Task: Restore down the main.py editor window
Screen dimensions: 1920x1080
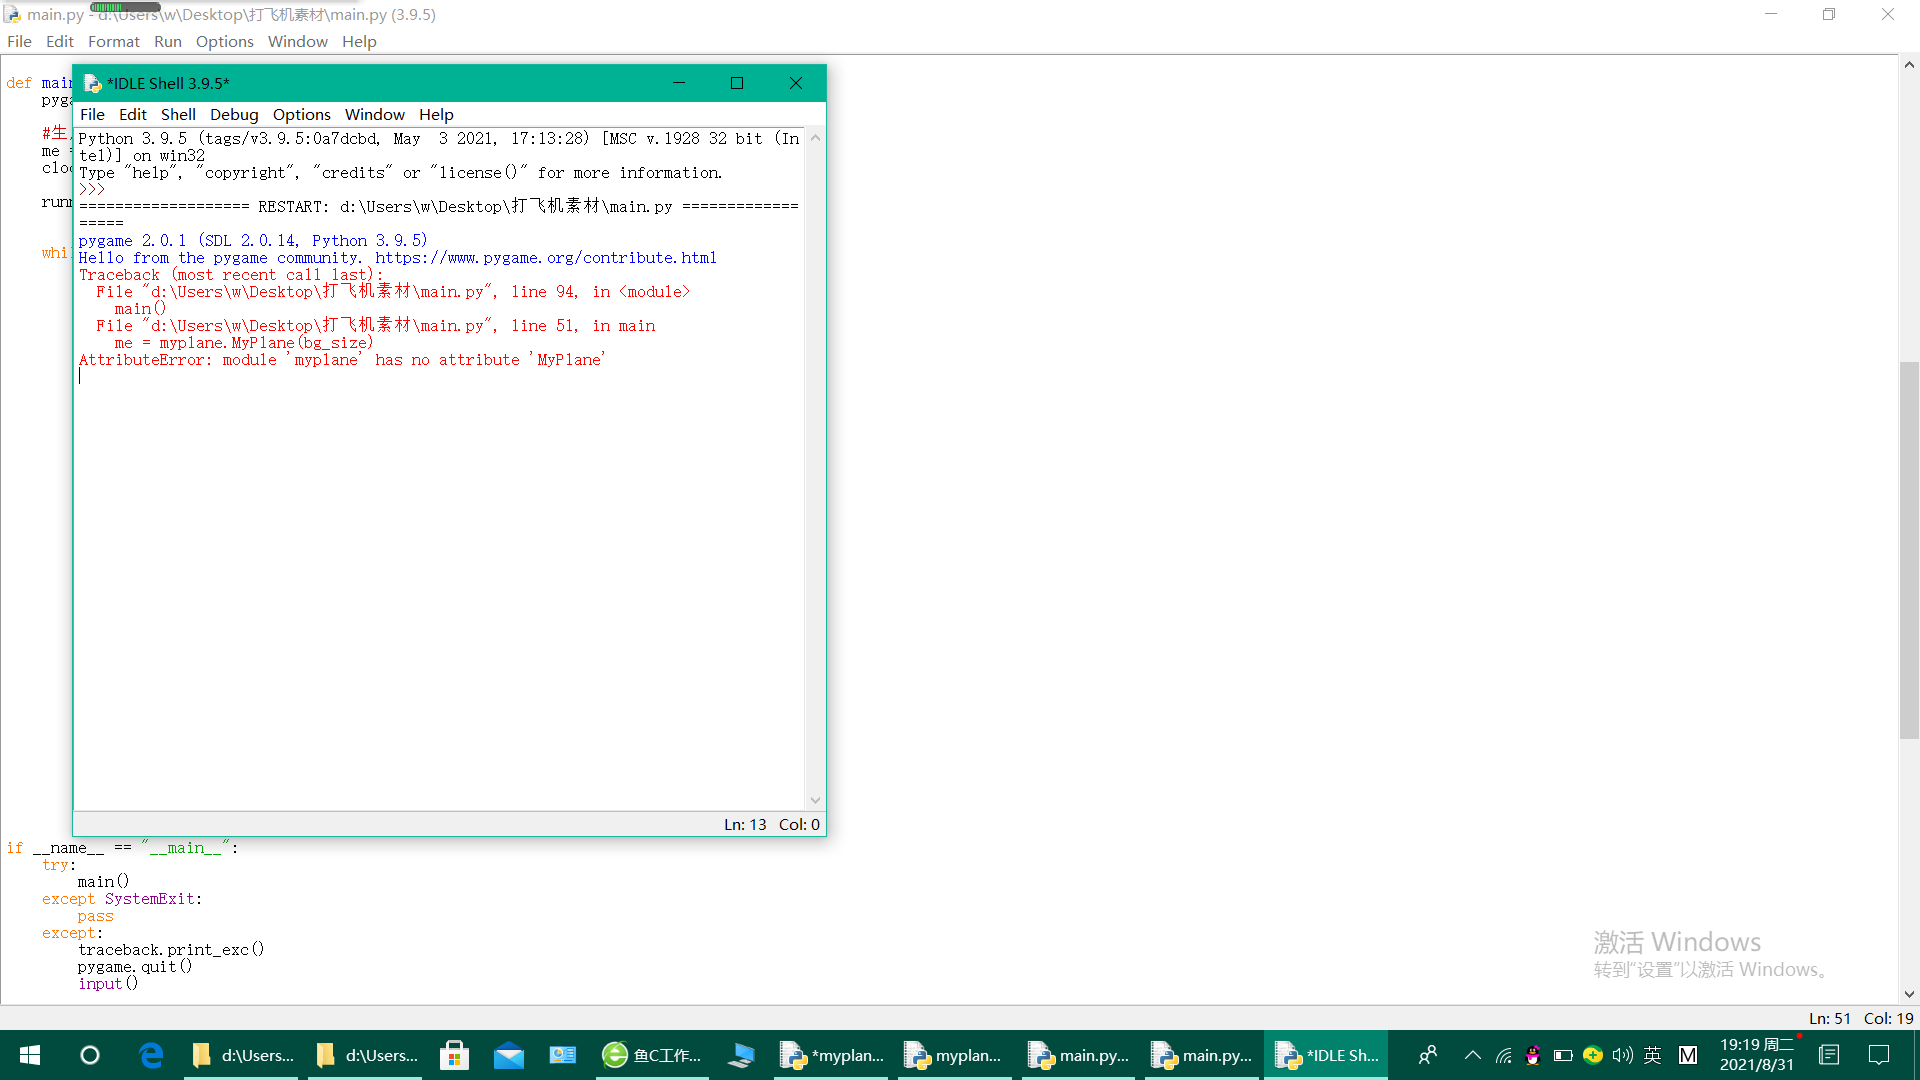Action: point(1829,14)
